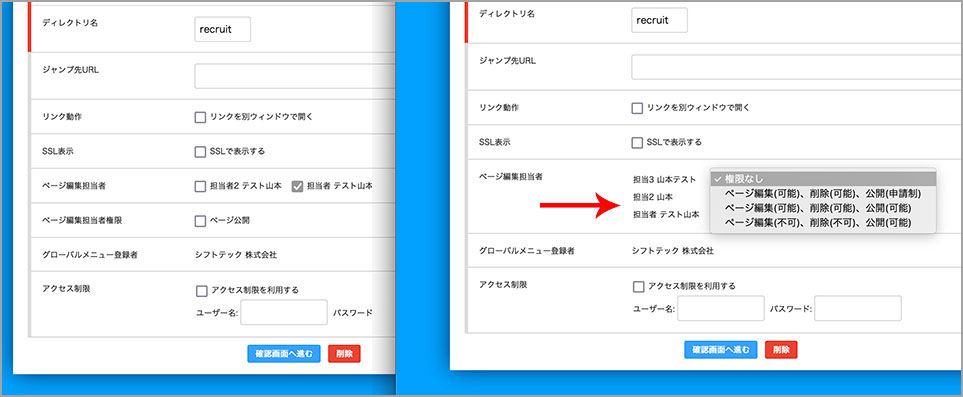The image size is (963, 397).
Task: Click 担当3 山本テスト text
Action: point(665,179)
